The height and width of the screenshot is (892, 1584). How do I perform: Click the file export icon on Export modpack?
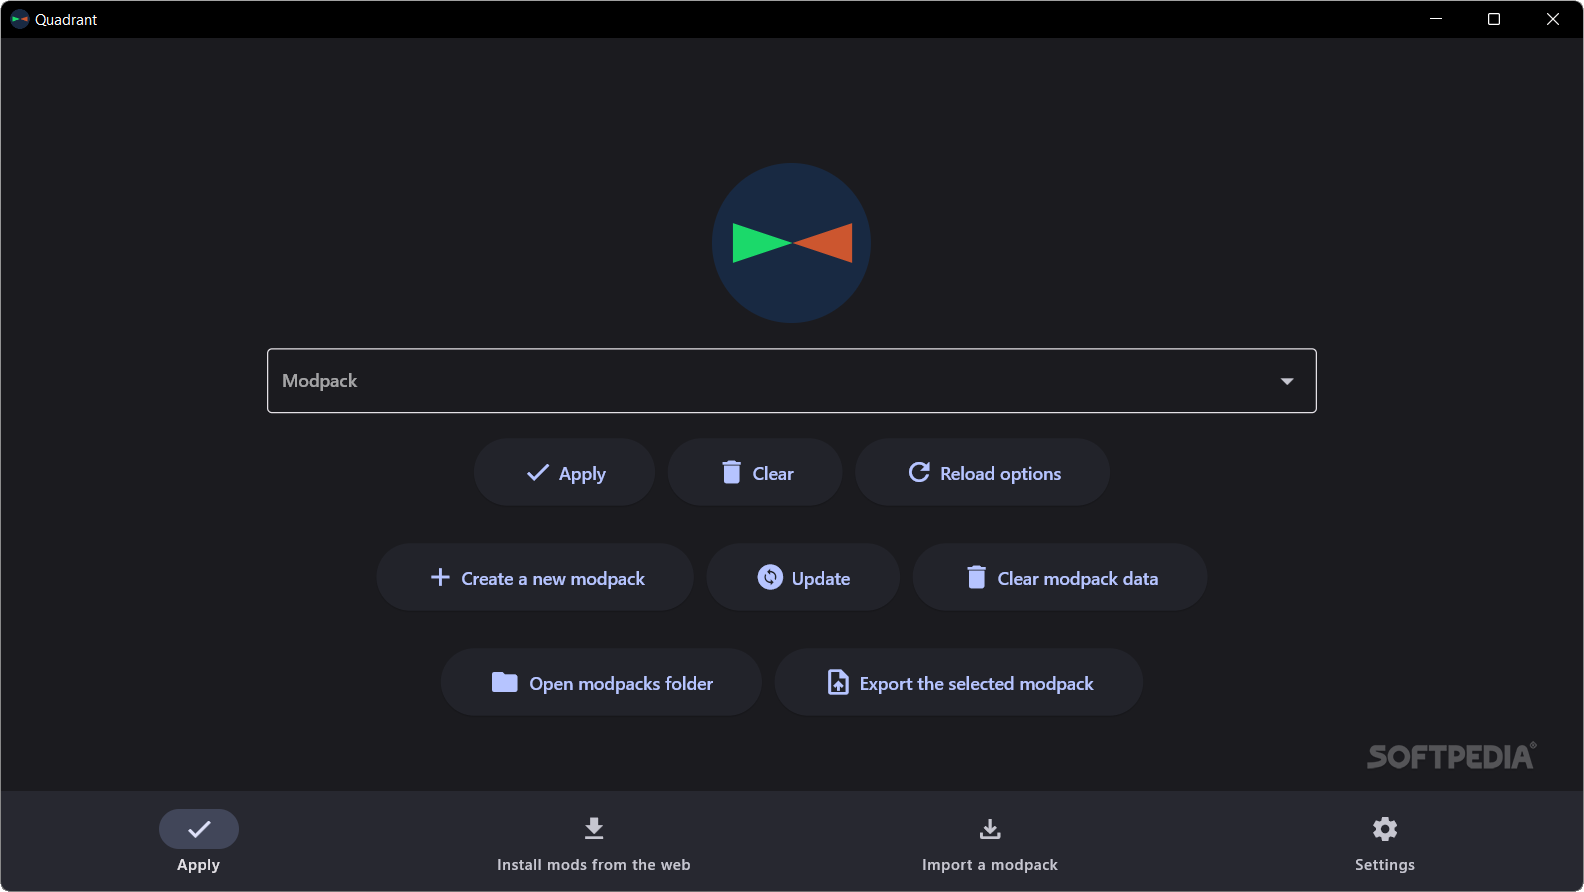(838, 682)
